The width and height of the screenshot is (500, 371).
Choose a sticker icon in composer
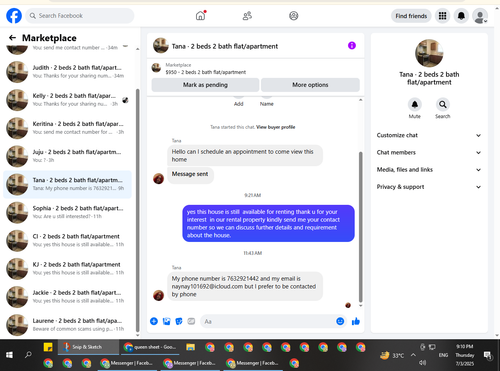[x=179, y=321]
